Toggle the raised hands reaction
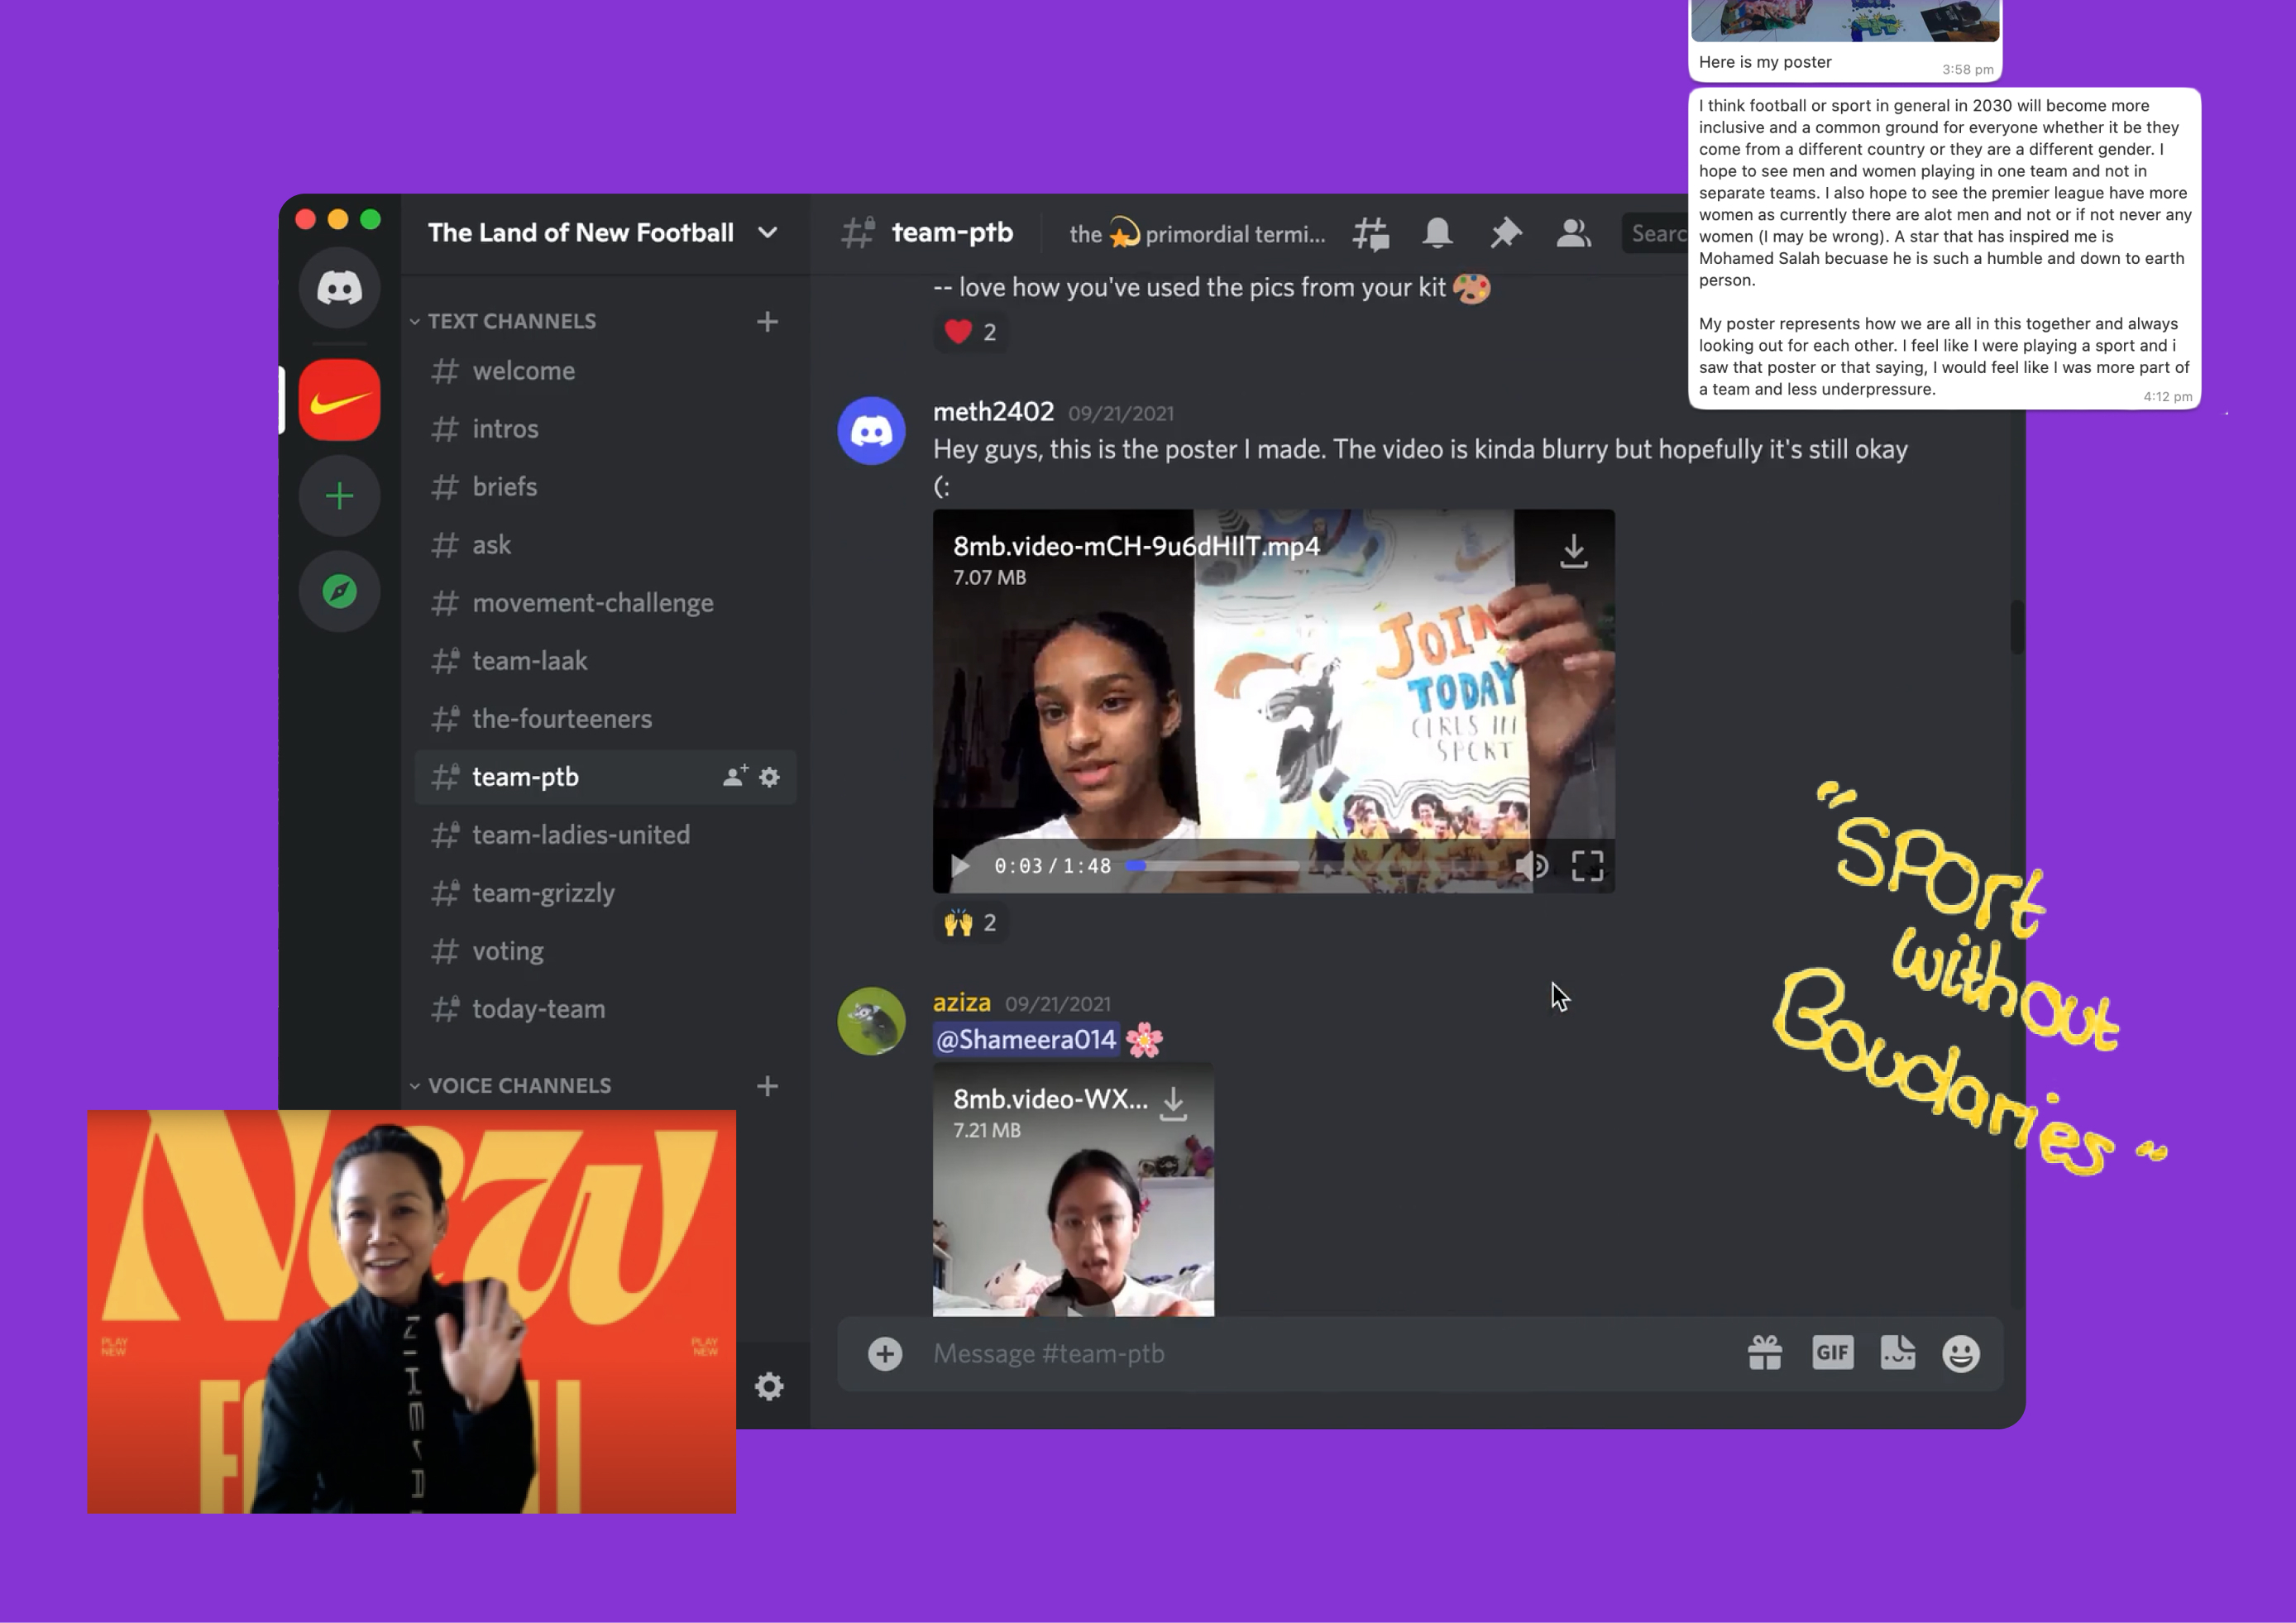 coord(970,922)
